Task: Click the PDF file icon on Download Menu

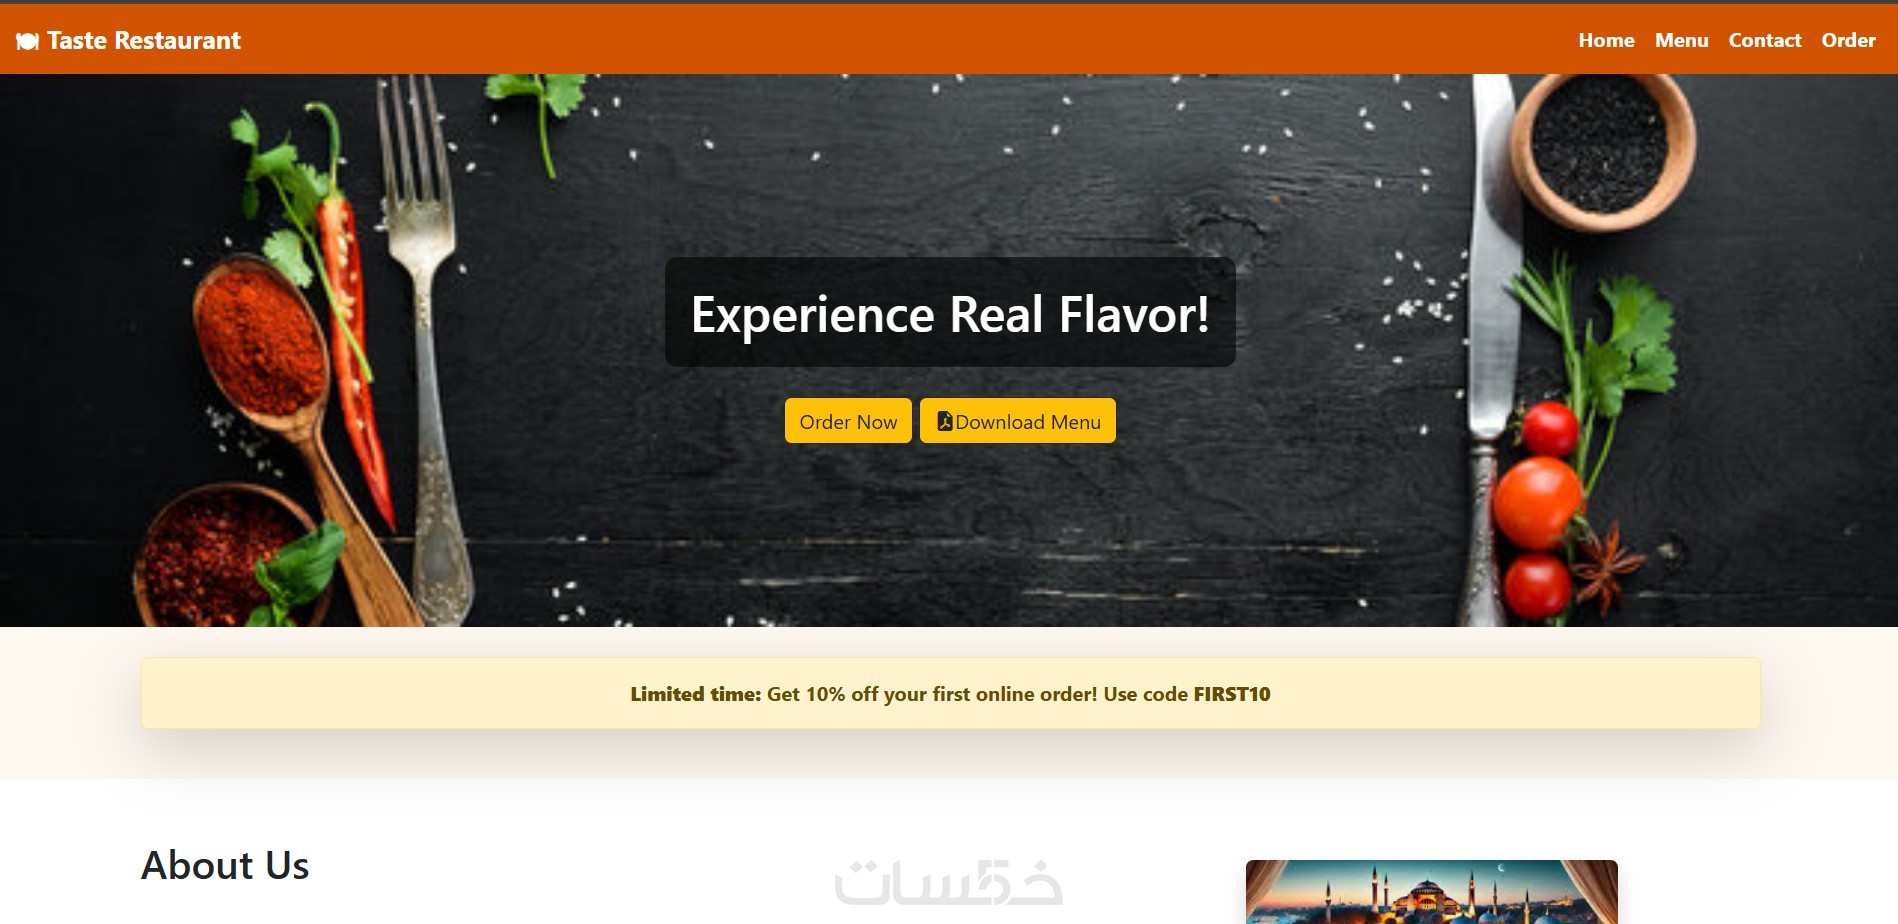Action: [x=944, y=421]
